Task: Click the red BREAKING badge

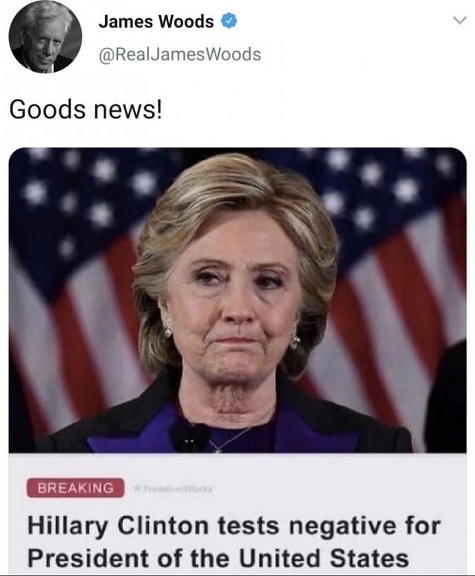Action: (x=75, y=488)
